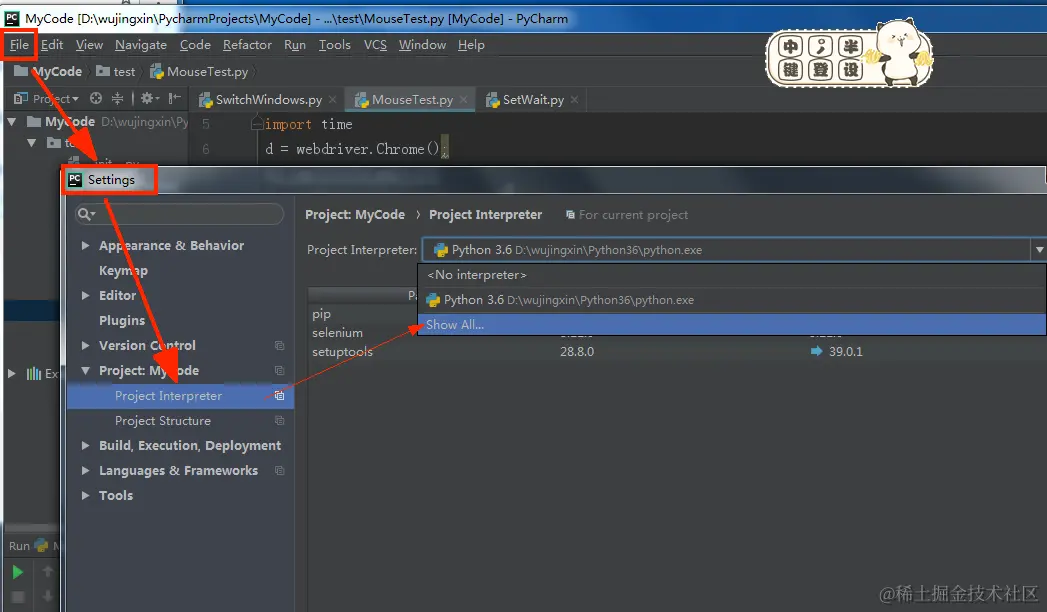The width and height of the screenshot is (1047, 612).
Task: Click the setuptools upgrade arrow icon
Action: [x=816, y=351]
